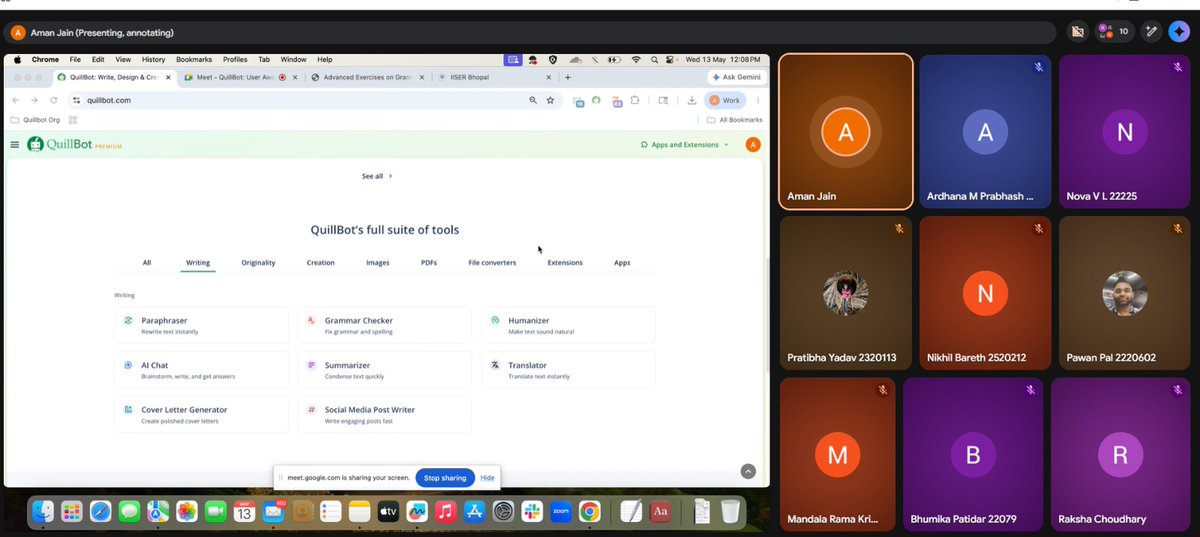The height and width of the screenshot is (537, 1200).
Task: Click the Meet icon left of people count
Action: (1077, 31)
